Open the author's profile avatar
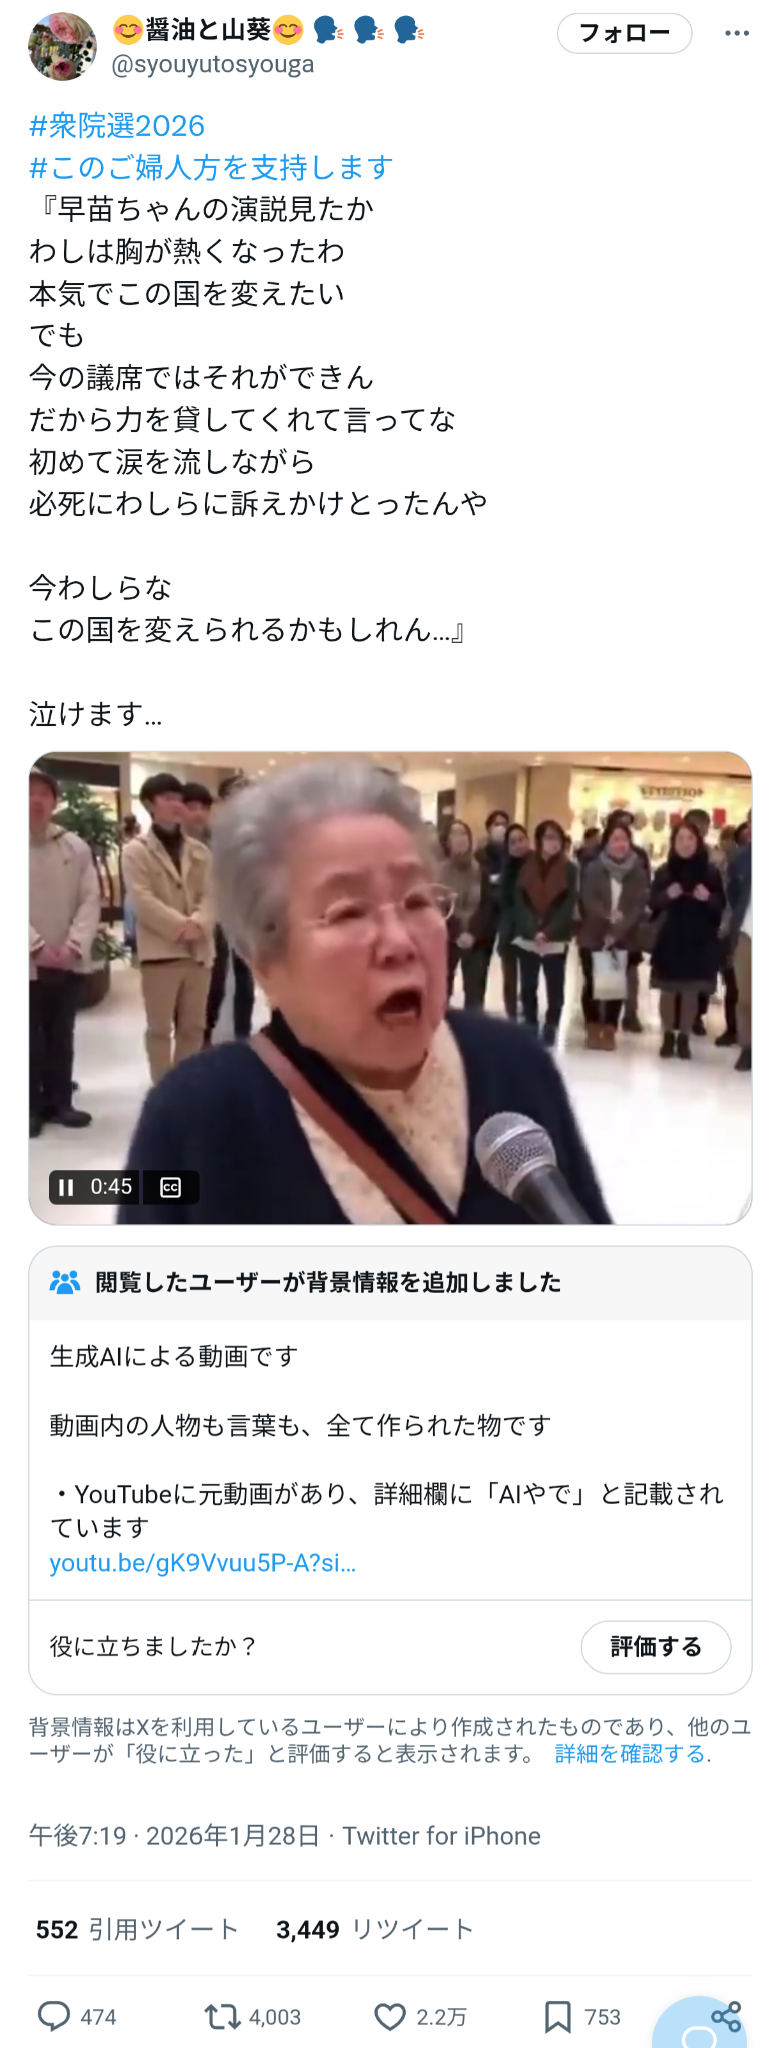 [62, 47]
